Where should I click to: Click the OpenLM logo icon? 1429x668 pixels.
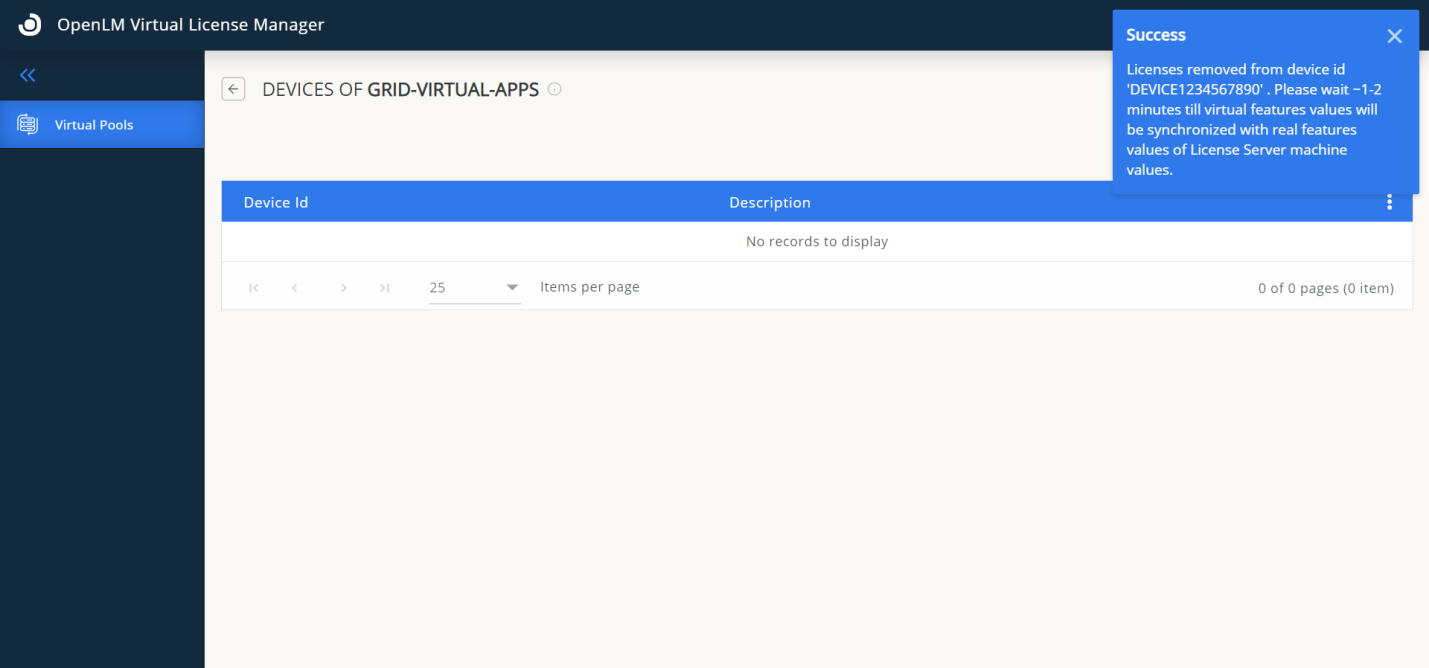30,25
